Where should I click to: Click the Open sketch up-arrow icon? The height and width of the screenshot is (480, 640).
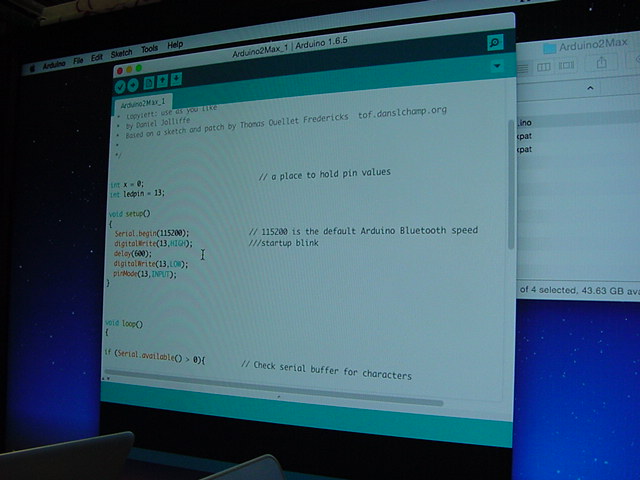[162, 81]
